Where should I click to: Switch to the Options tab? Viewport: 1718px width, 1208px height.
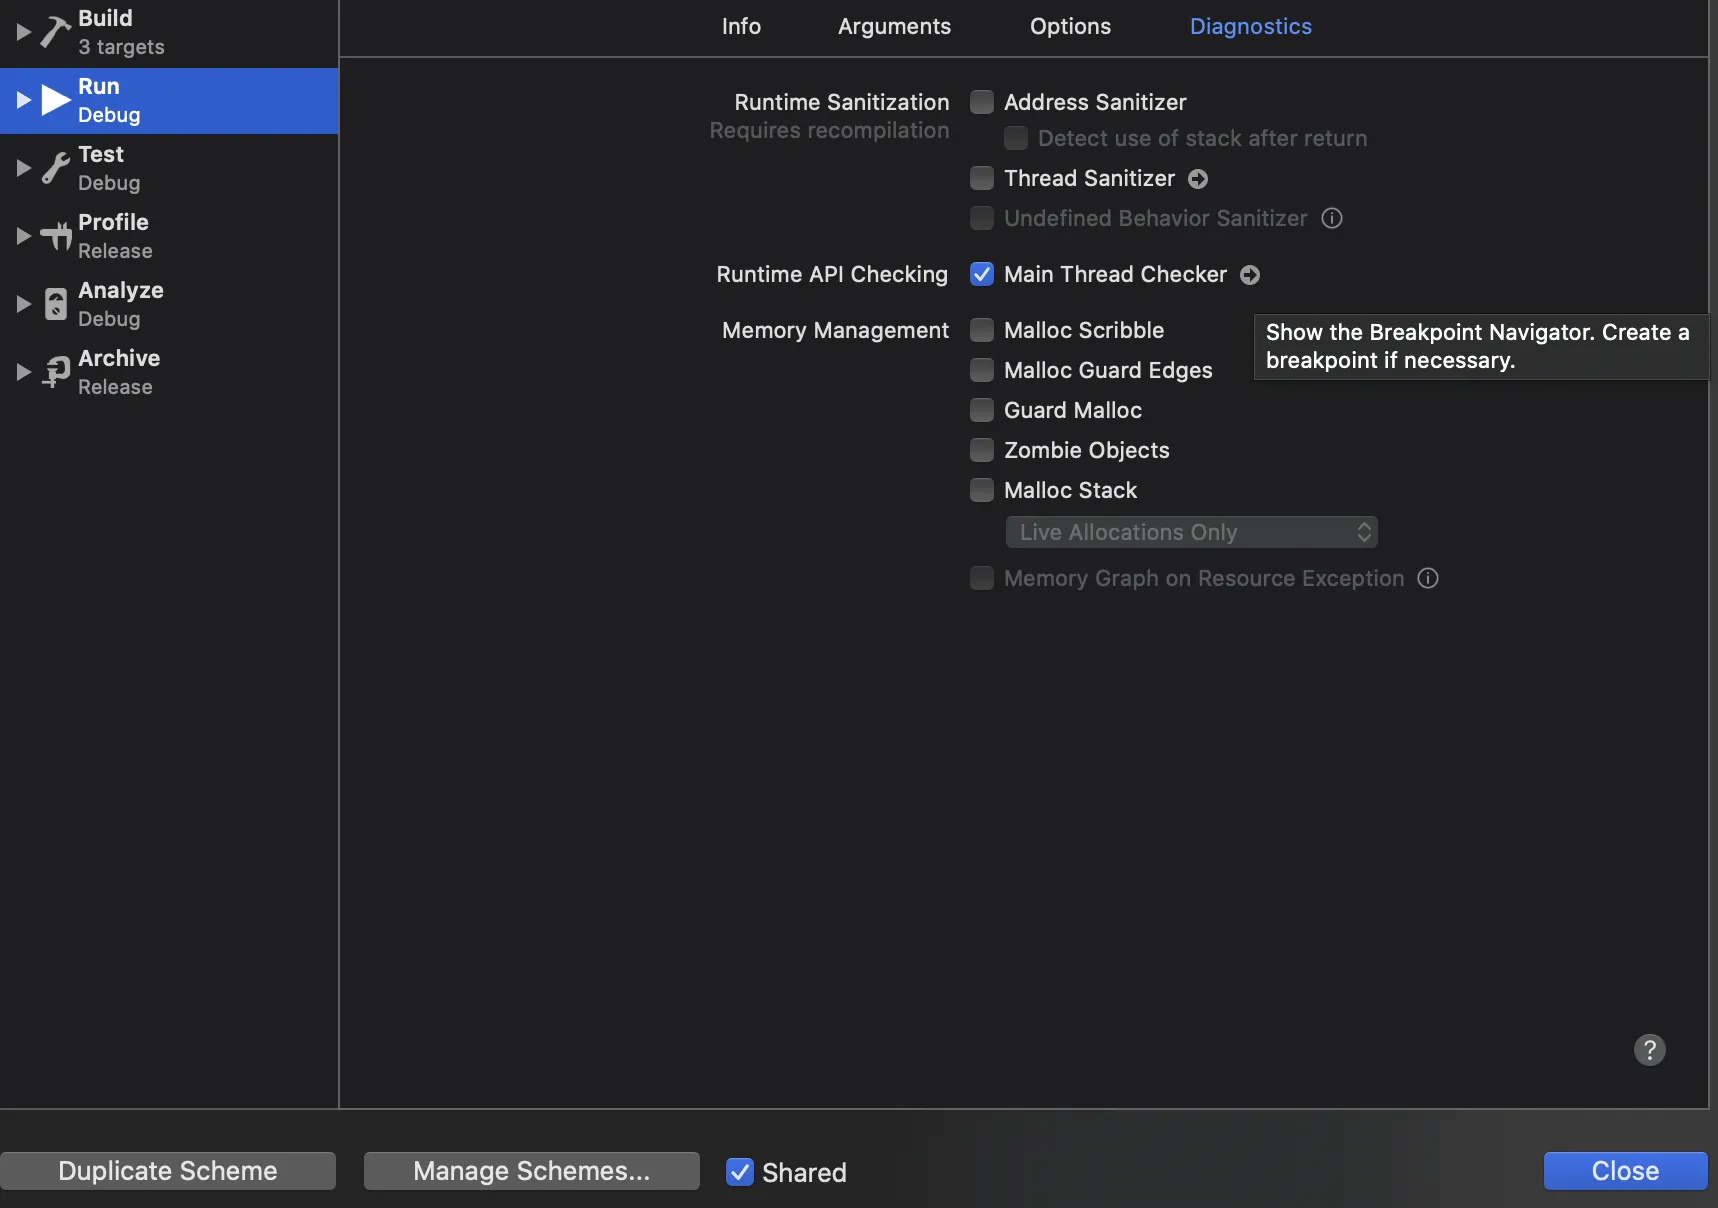point(1070,27)
